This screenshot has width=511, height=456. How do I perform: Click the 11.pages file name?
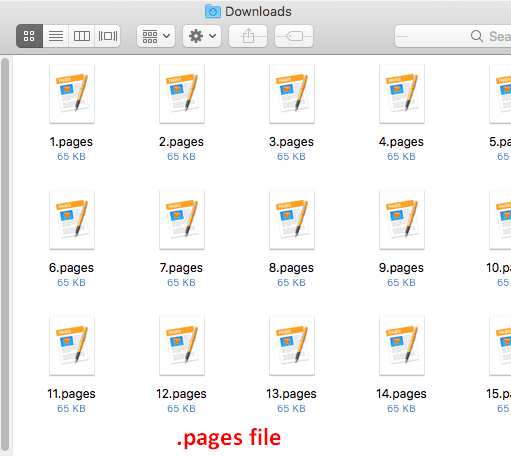click(x=71, y=394)
